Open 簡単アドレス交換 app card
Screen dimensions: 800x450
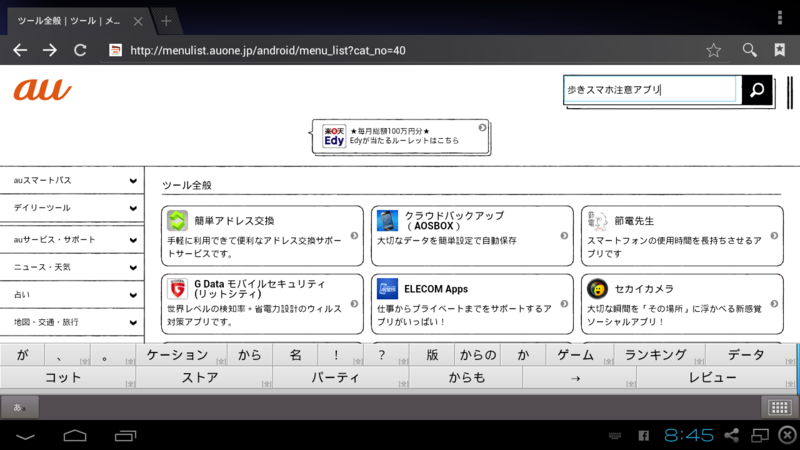pos(262,236)
